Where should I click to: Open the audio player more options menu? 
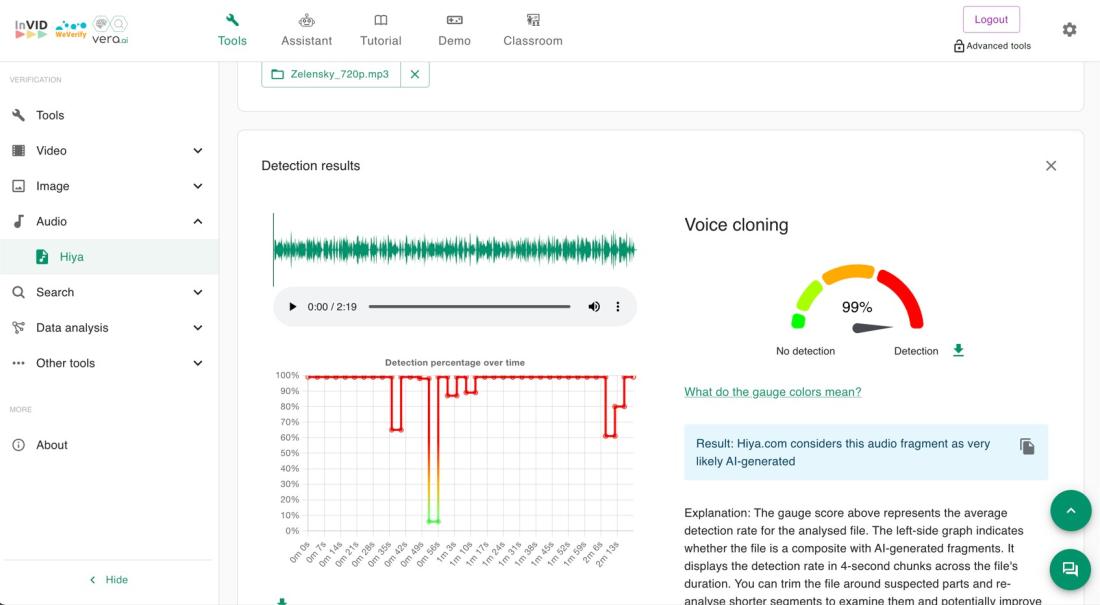click(617, 307)
